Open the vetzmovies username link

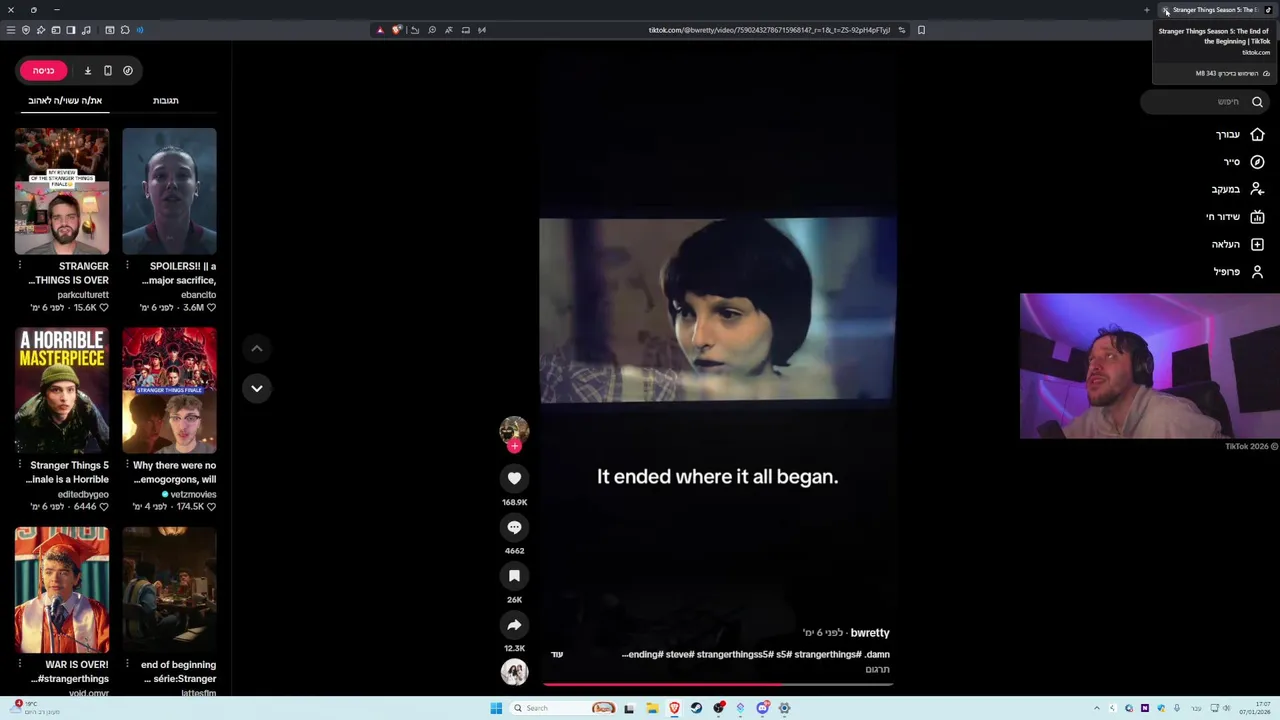pyautogui.click(x=192, y=494)
